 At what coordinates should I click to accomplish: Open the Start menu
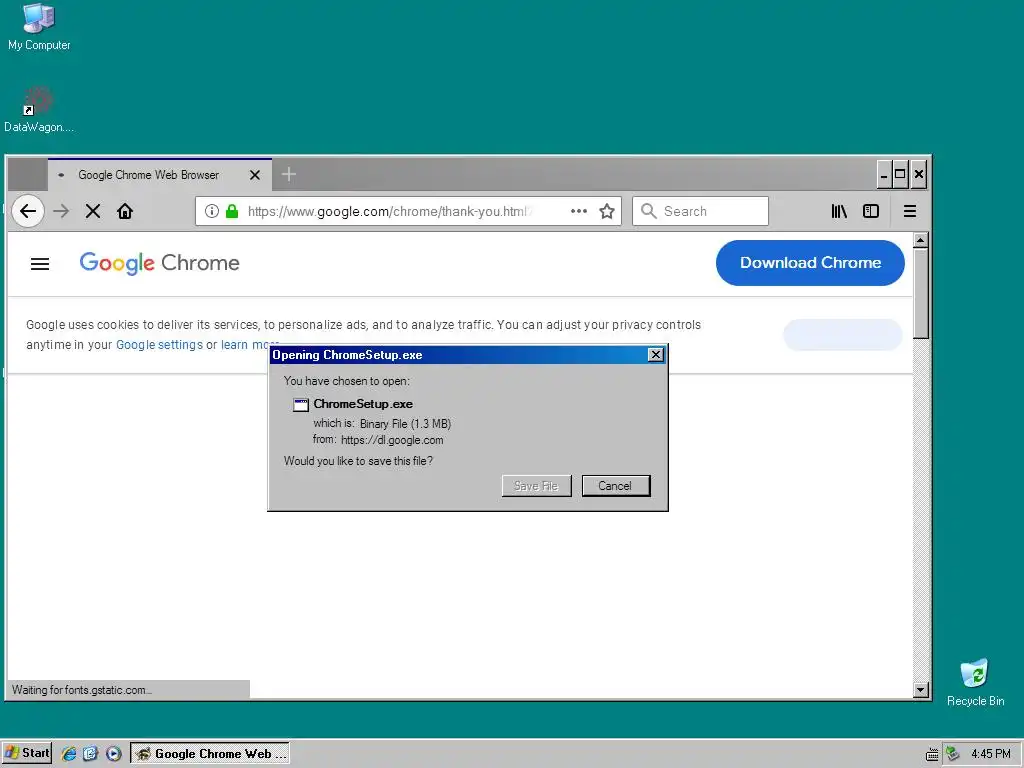(x=27, y=753)
